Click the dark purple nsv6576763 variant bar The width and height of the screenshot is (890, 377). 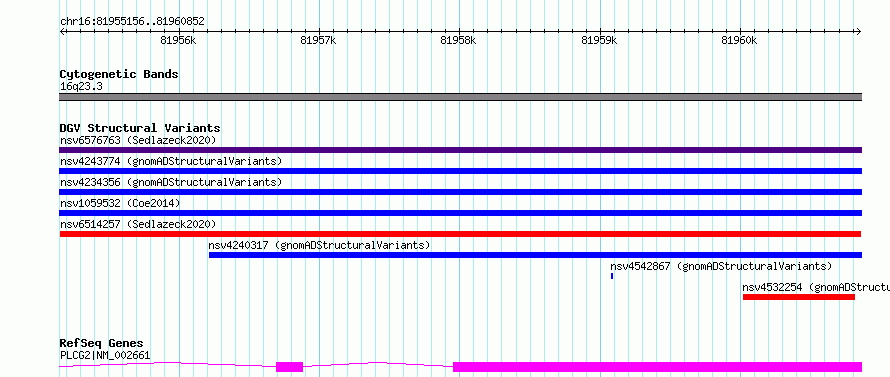pyautogui.click(x=461, y=150)
